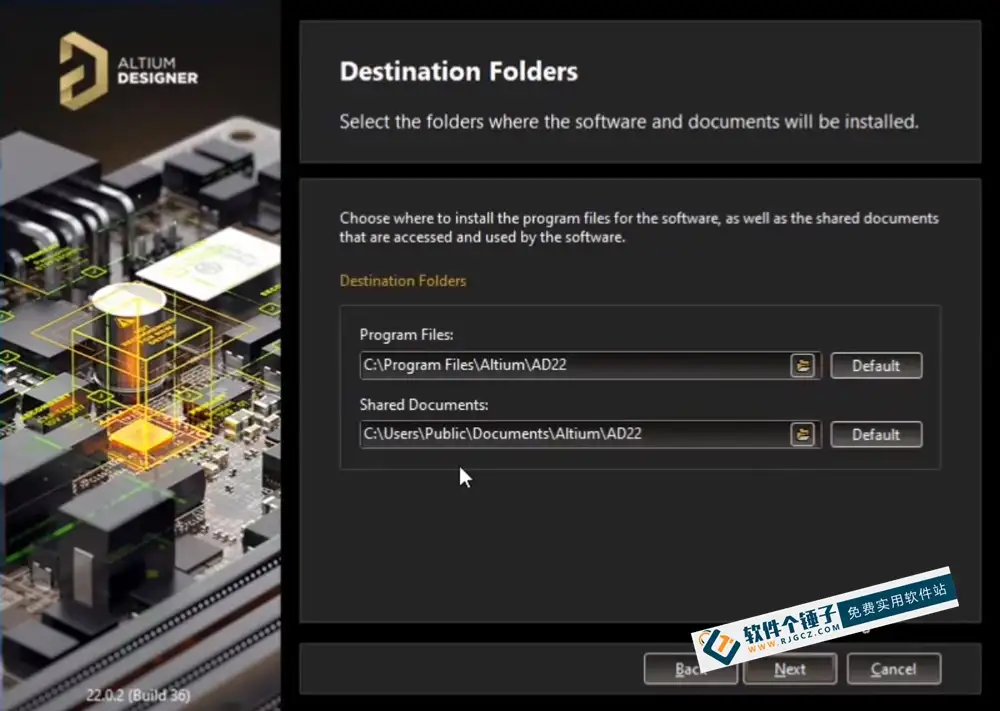The height and width of the screenshot is (711, 1000).
Task: Cancel the installation
Action: tap(893, 669)
